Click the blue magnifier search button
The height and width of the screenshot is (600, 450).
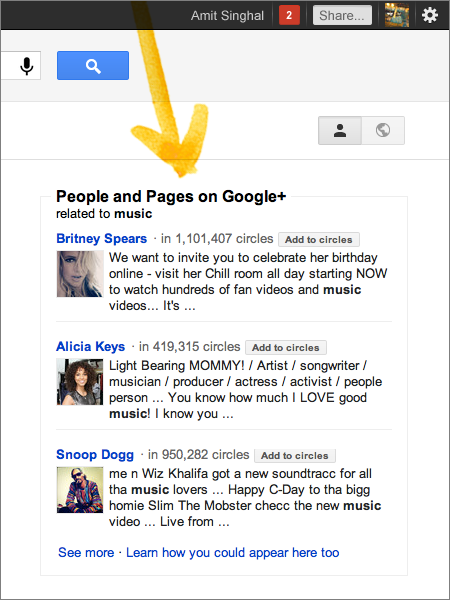tap(93, 65)
